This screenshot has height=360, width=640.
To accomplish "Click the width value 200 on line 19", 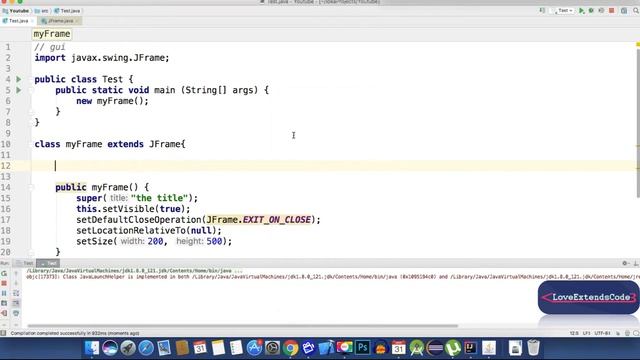I will [155, 241].
